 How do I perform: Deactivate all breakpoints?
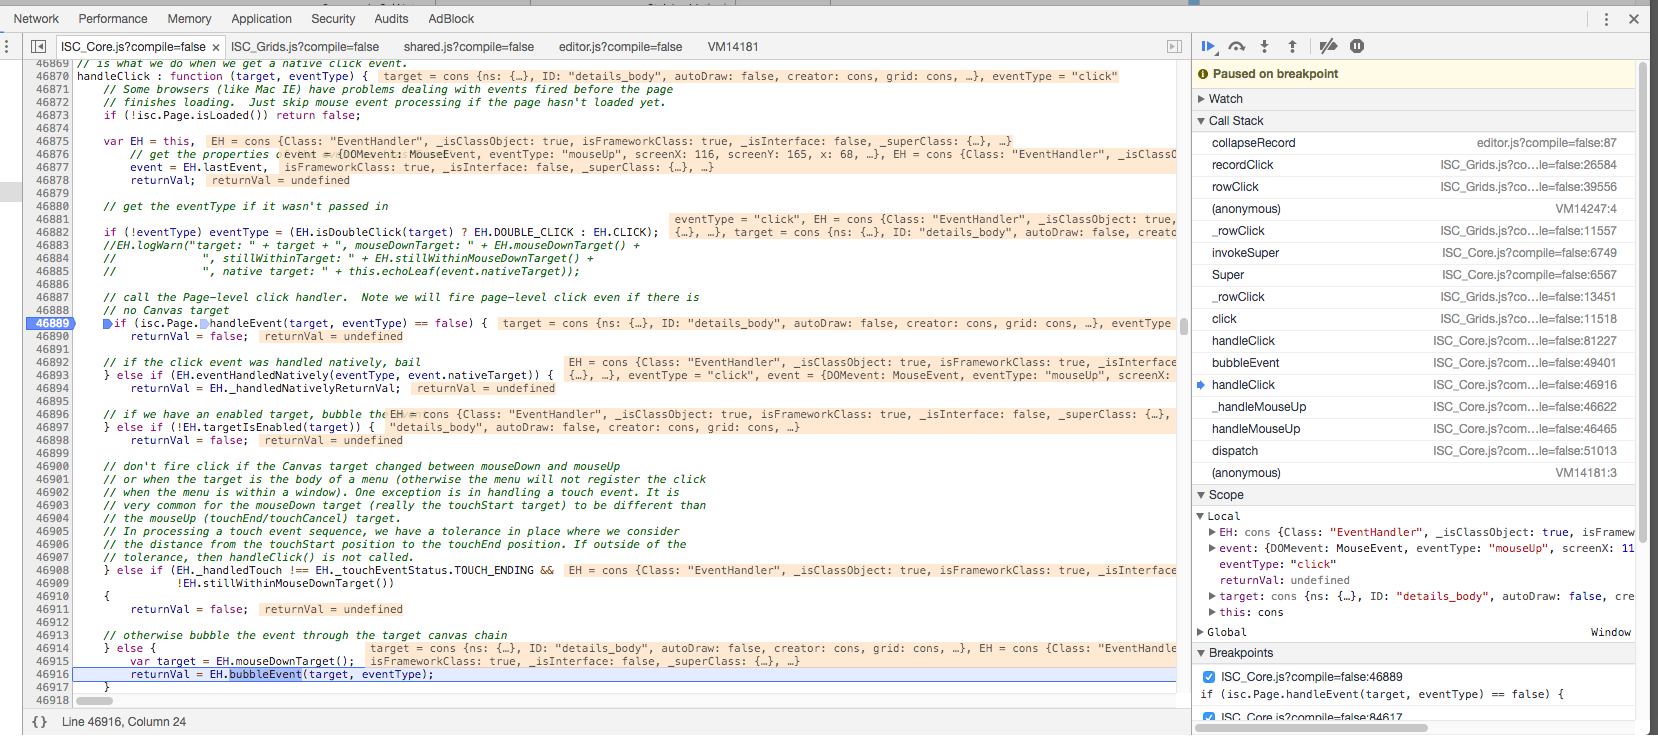coord(1328,46)
